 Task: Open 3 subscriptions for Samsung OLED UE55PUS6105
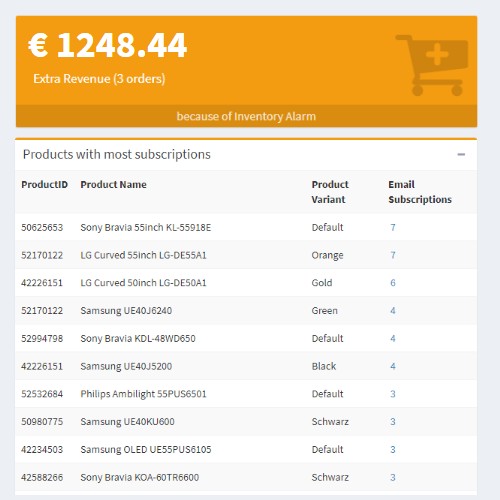(393, 449)
